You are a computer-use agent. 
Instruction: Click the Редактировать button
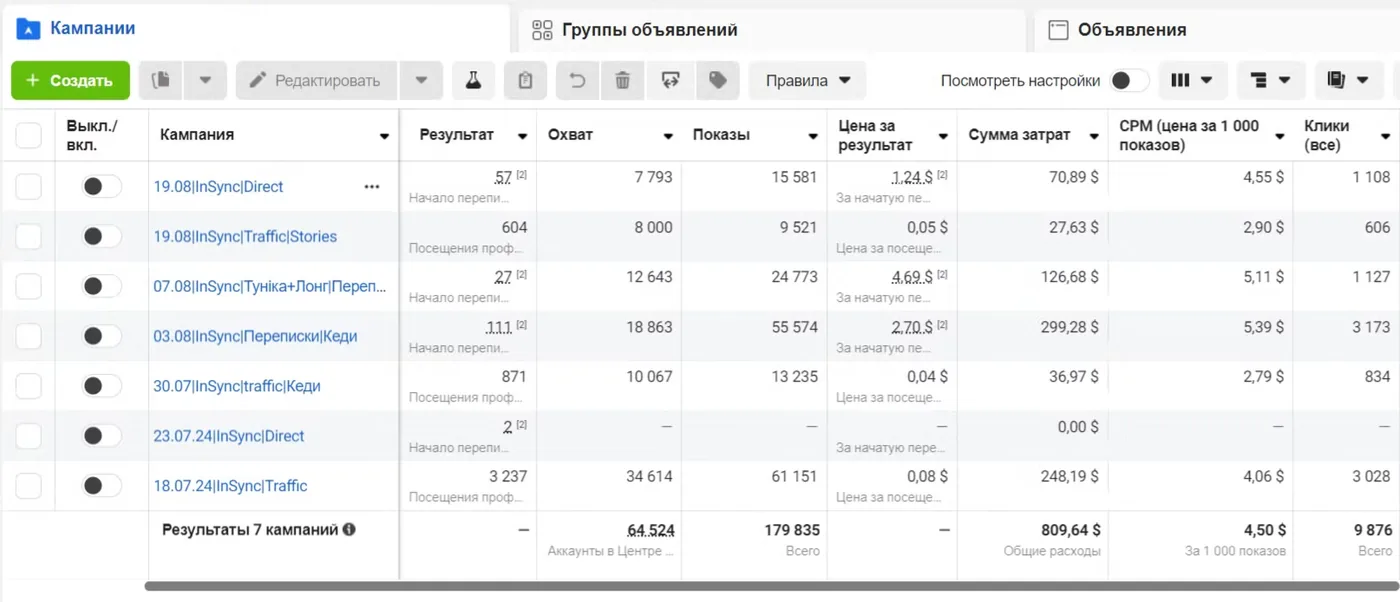coord(317,81)
